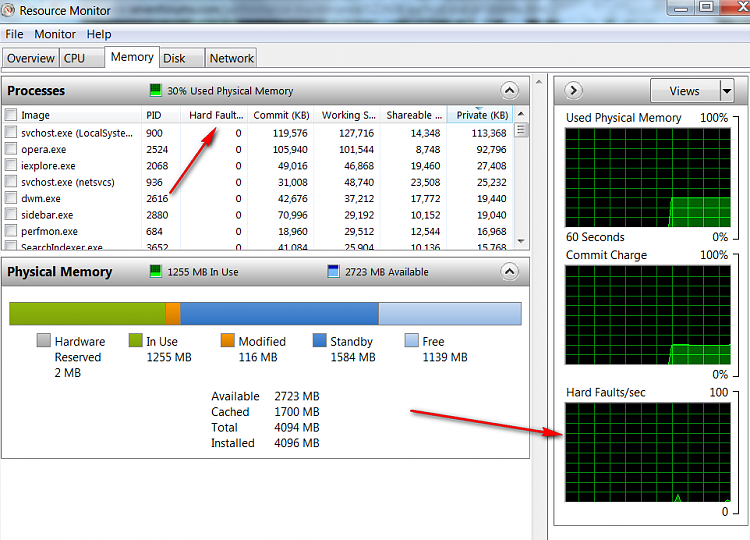Select the iexplore.exe process name
The width and height of the screenshot is (750, 540).
pos(48,166)
